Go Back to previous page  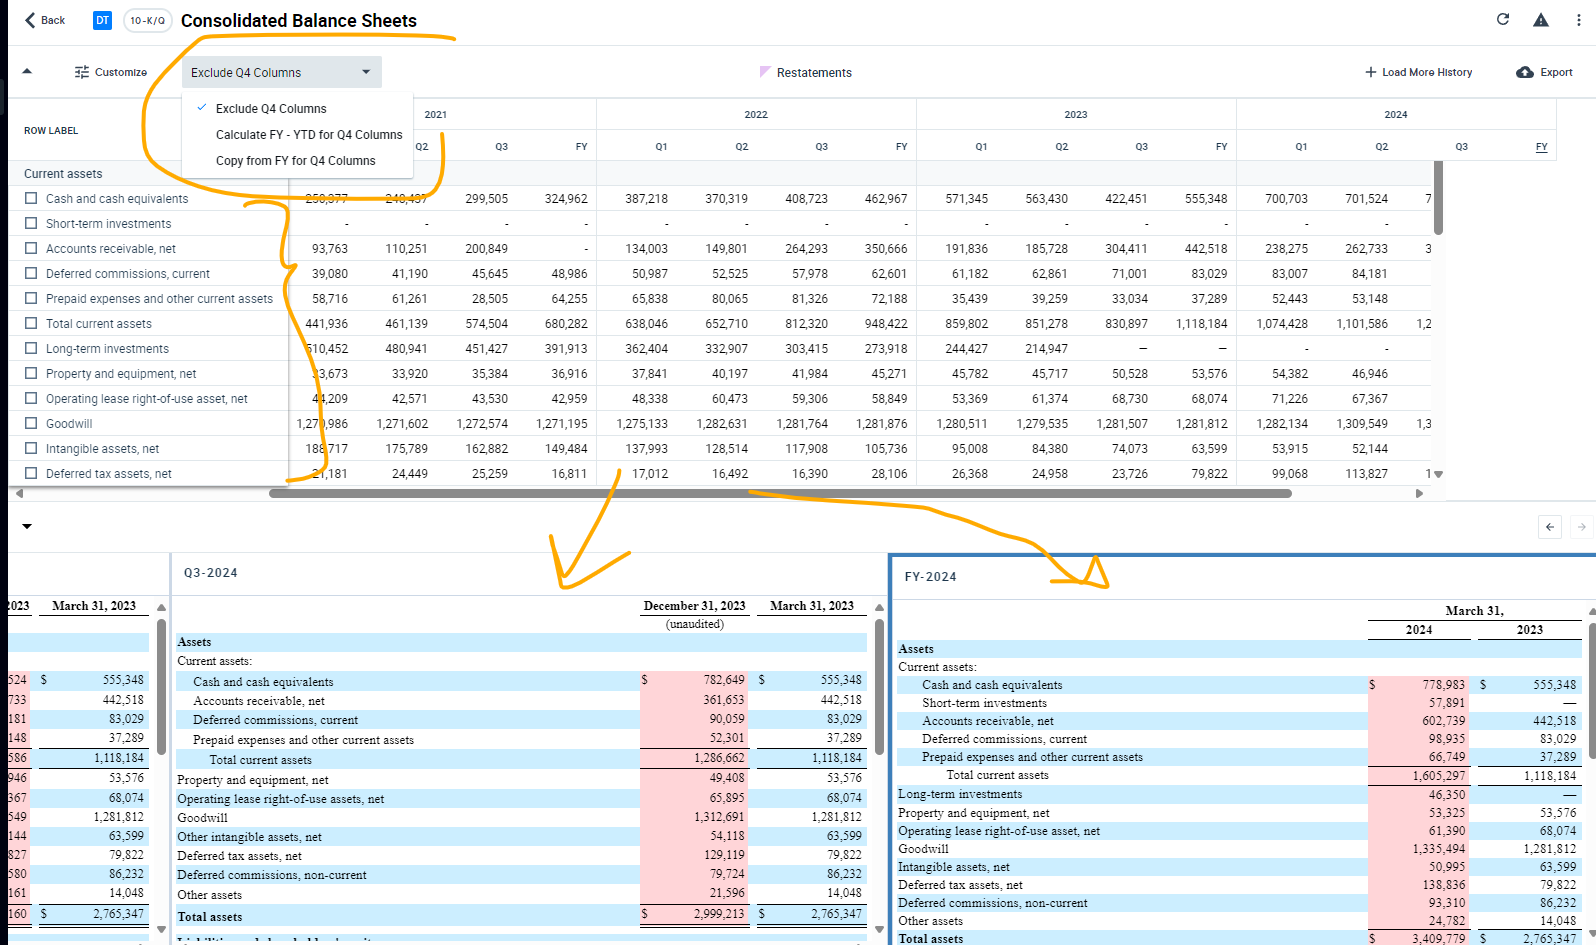click(45, 20)
